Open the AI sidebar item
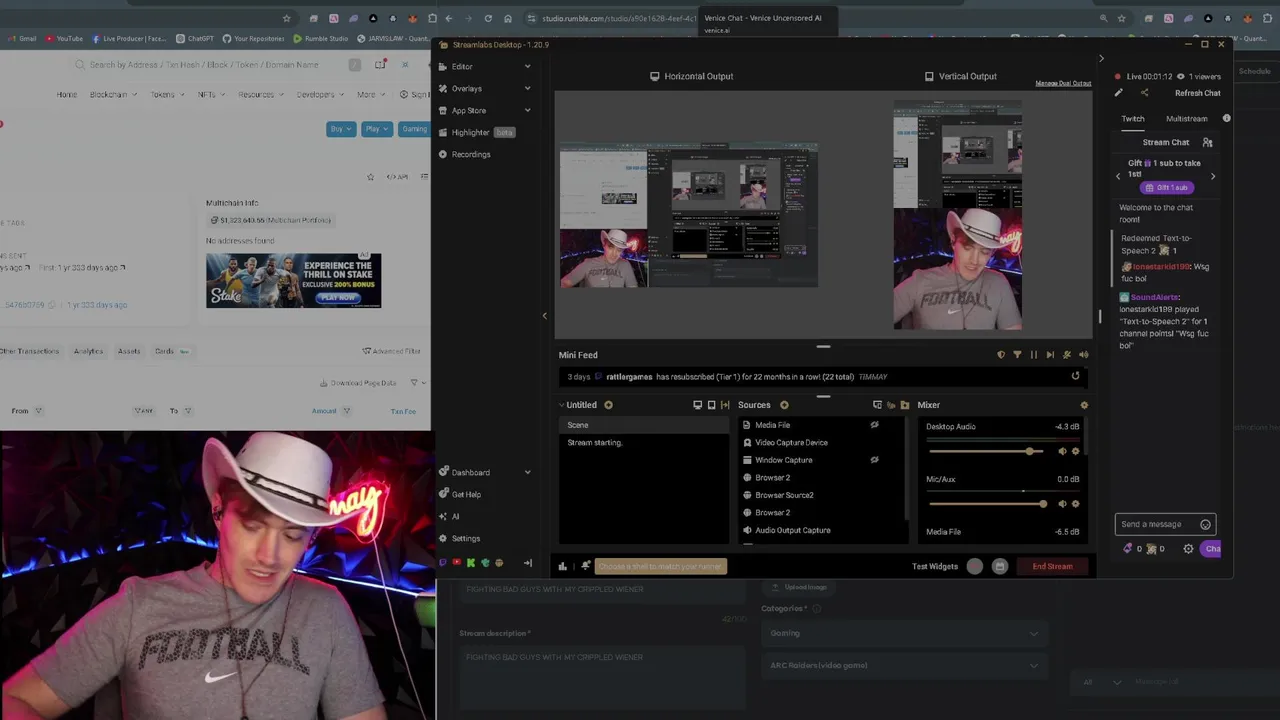This screenshot has height=720, width=1280. 455,516
